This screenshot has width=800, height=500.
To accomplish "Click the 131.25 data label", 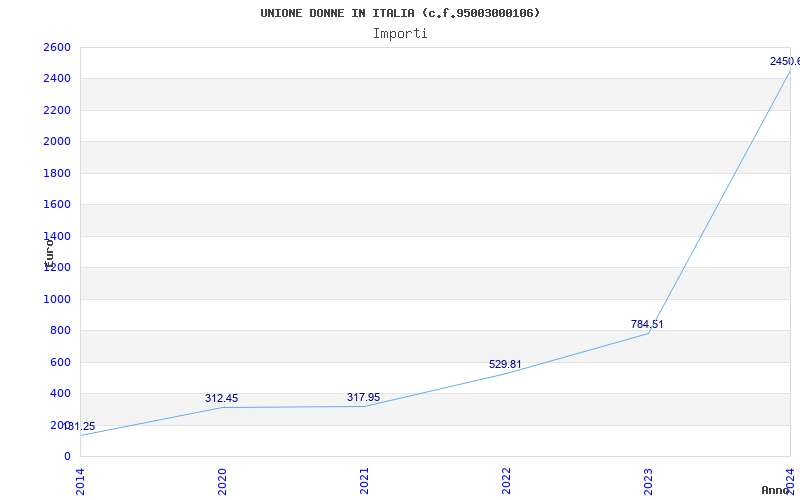I will coord(79,427).
